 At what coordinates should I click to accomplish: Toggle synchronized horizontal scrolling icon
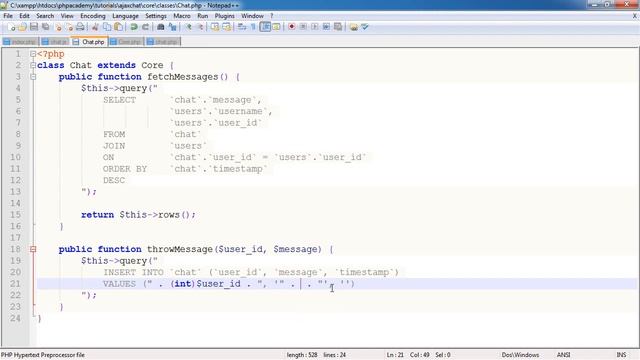[227, 27]
